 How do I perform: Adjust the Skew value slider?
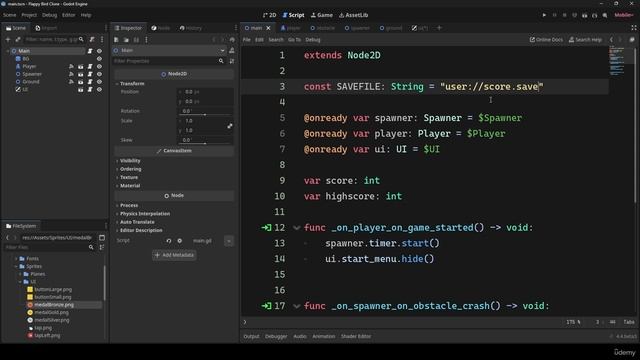point(205,144)
